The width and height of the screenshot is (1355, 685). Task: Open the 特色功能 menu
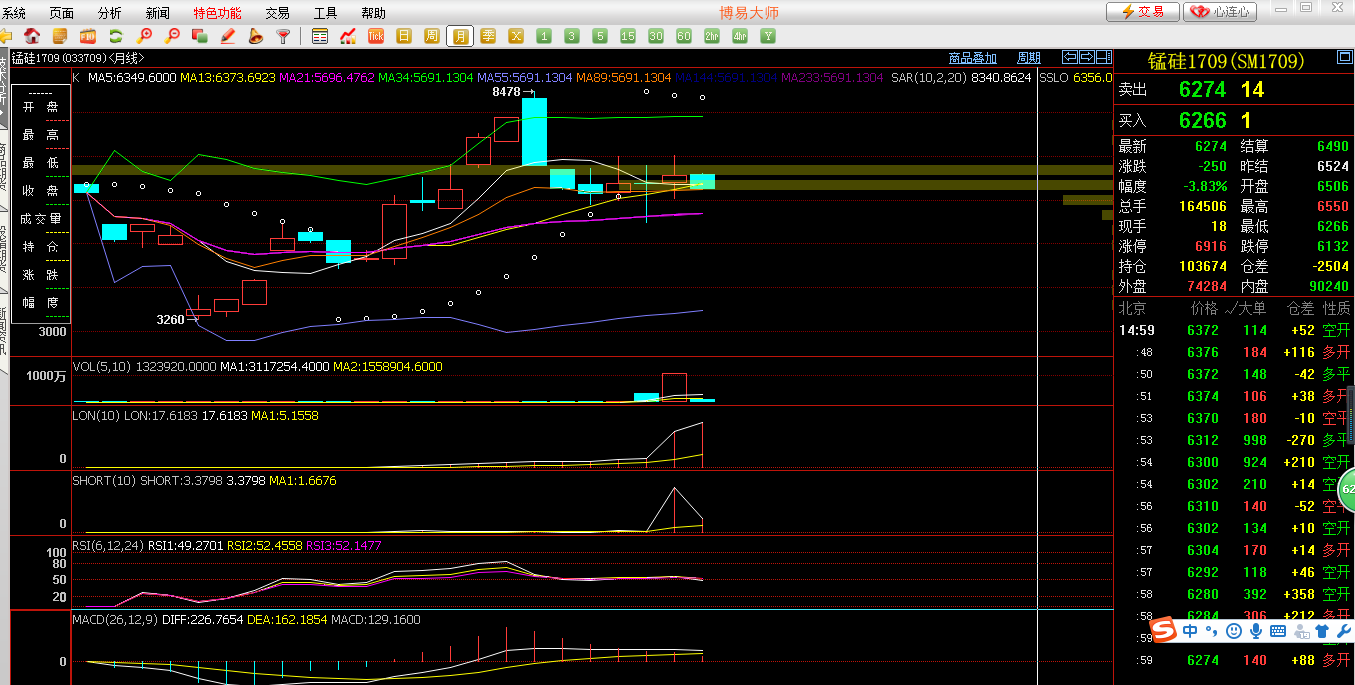tap(217, 13)
